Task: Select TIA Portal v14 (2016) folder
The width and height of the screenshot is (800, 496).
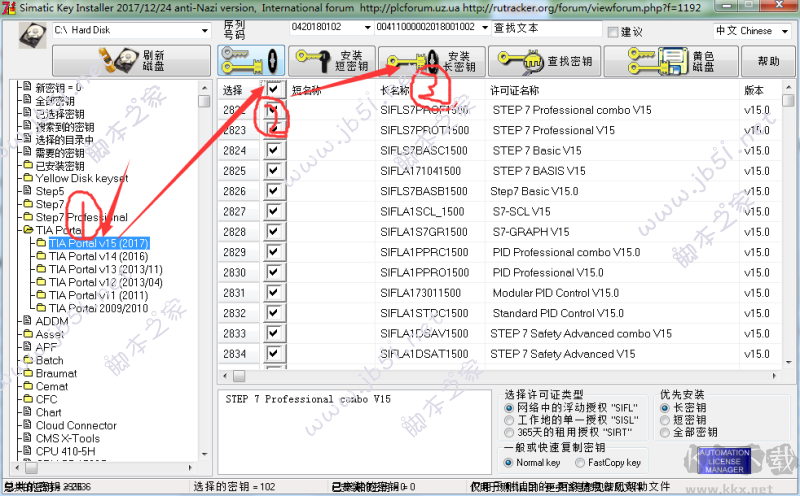Action: [x=98, y=256]
